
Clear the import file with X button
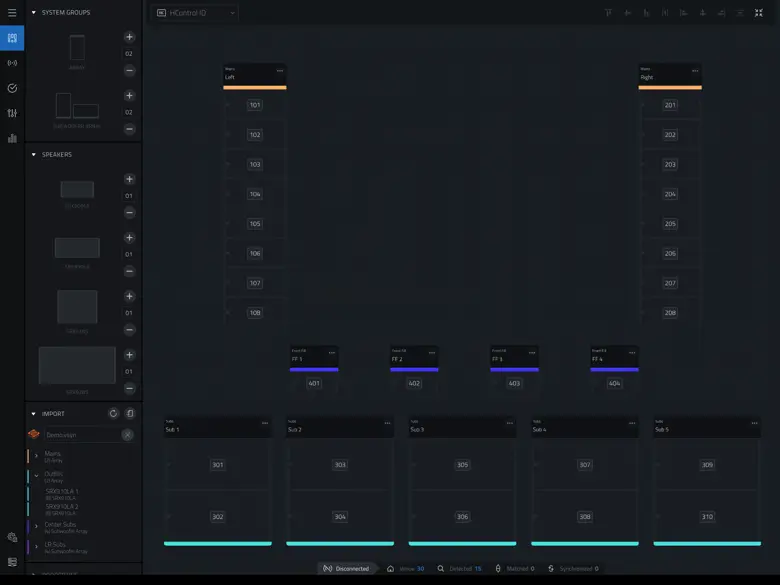(128, 435)
